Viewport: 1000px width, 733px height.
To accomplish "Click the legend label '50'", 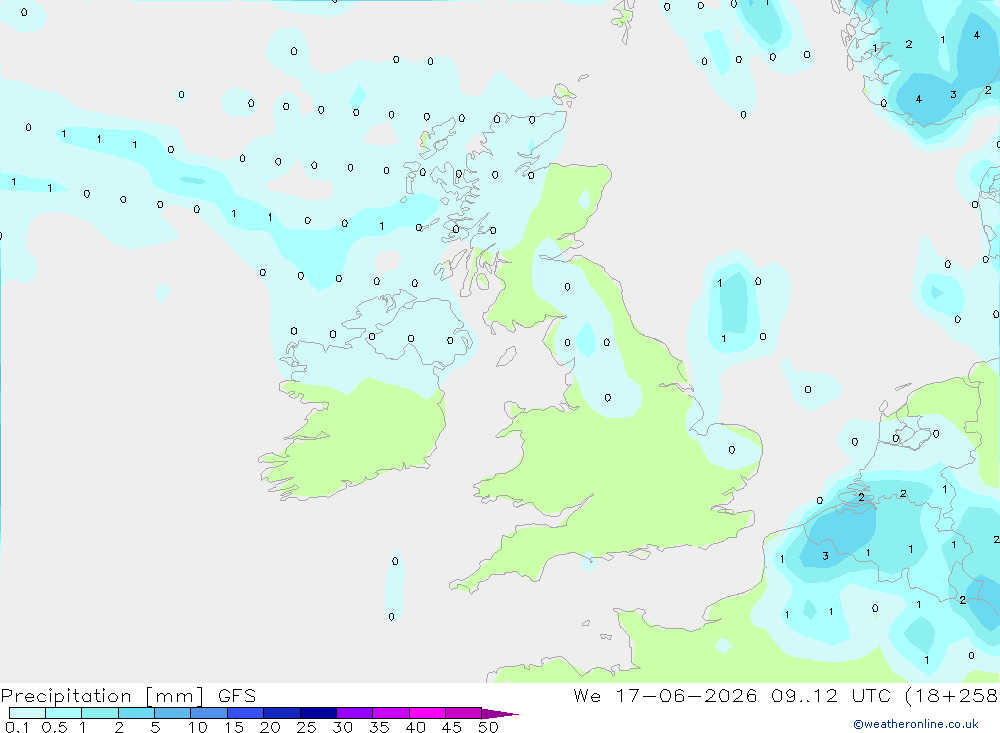I will [x=489, y=727].
